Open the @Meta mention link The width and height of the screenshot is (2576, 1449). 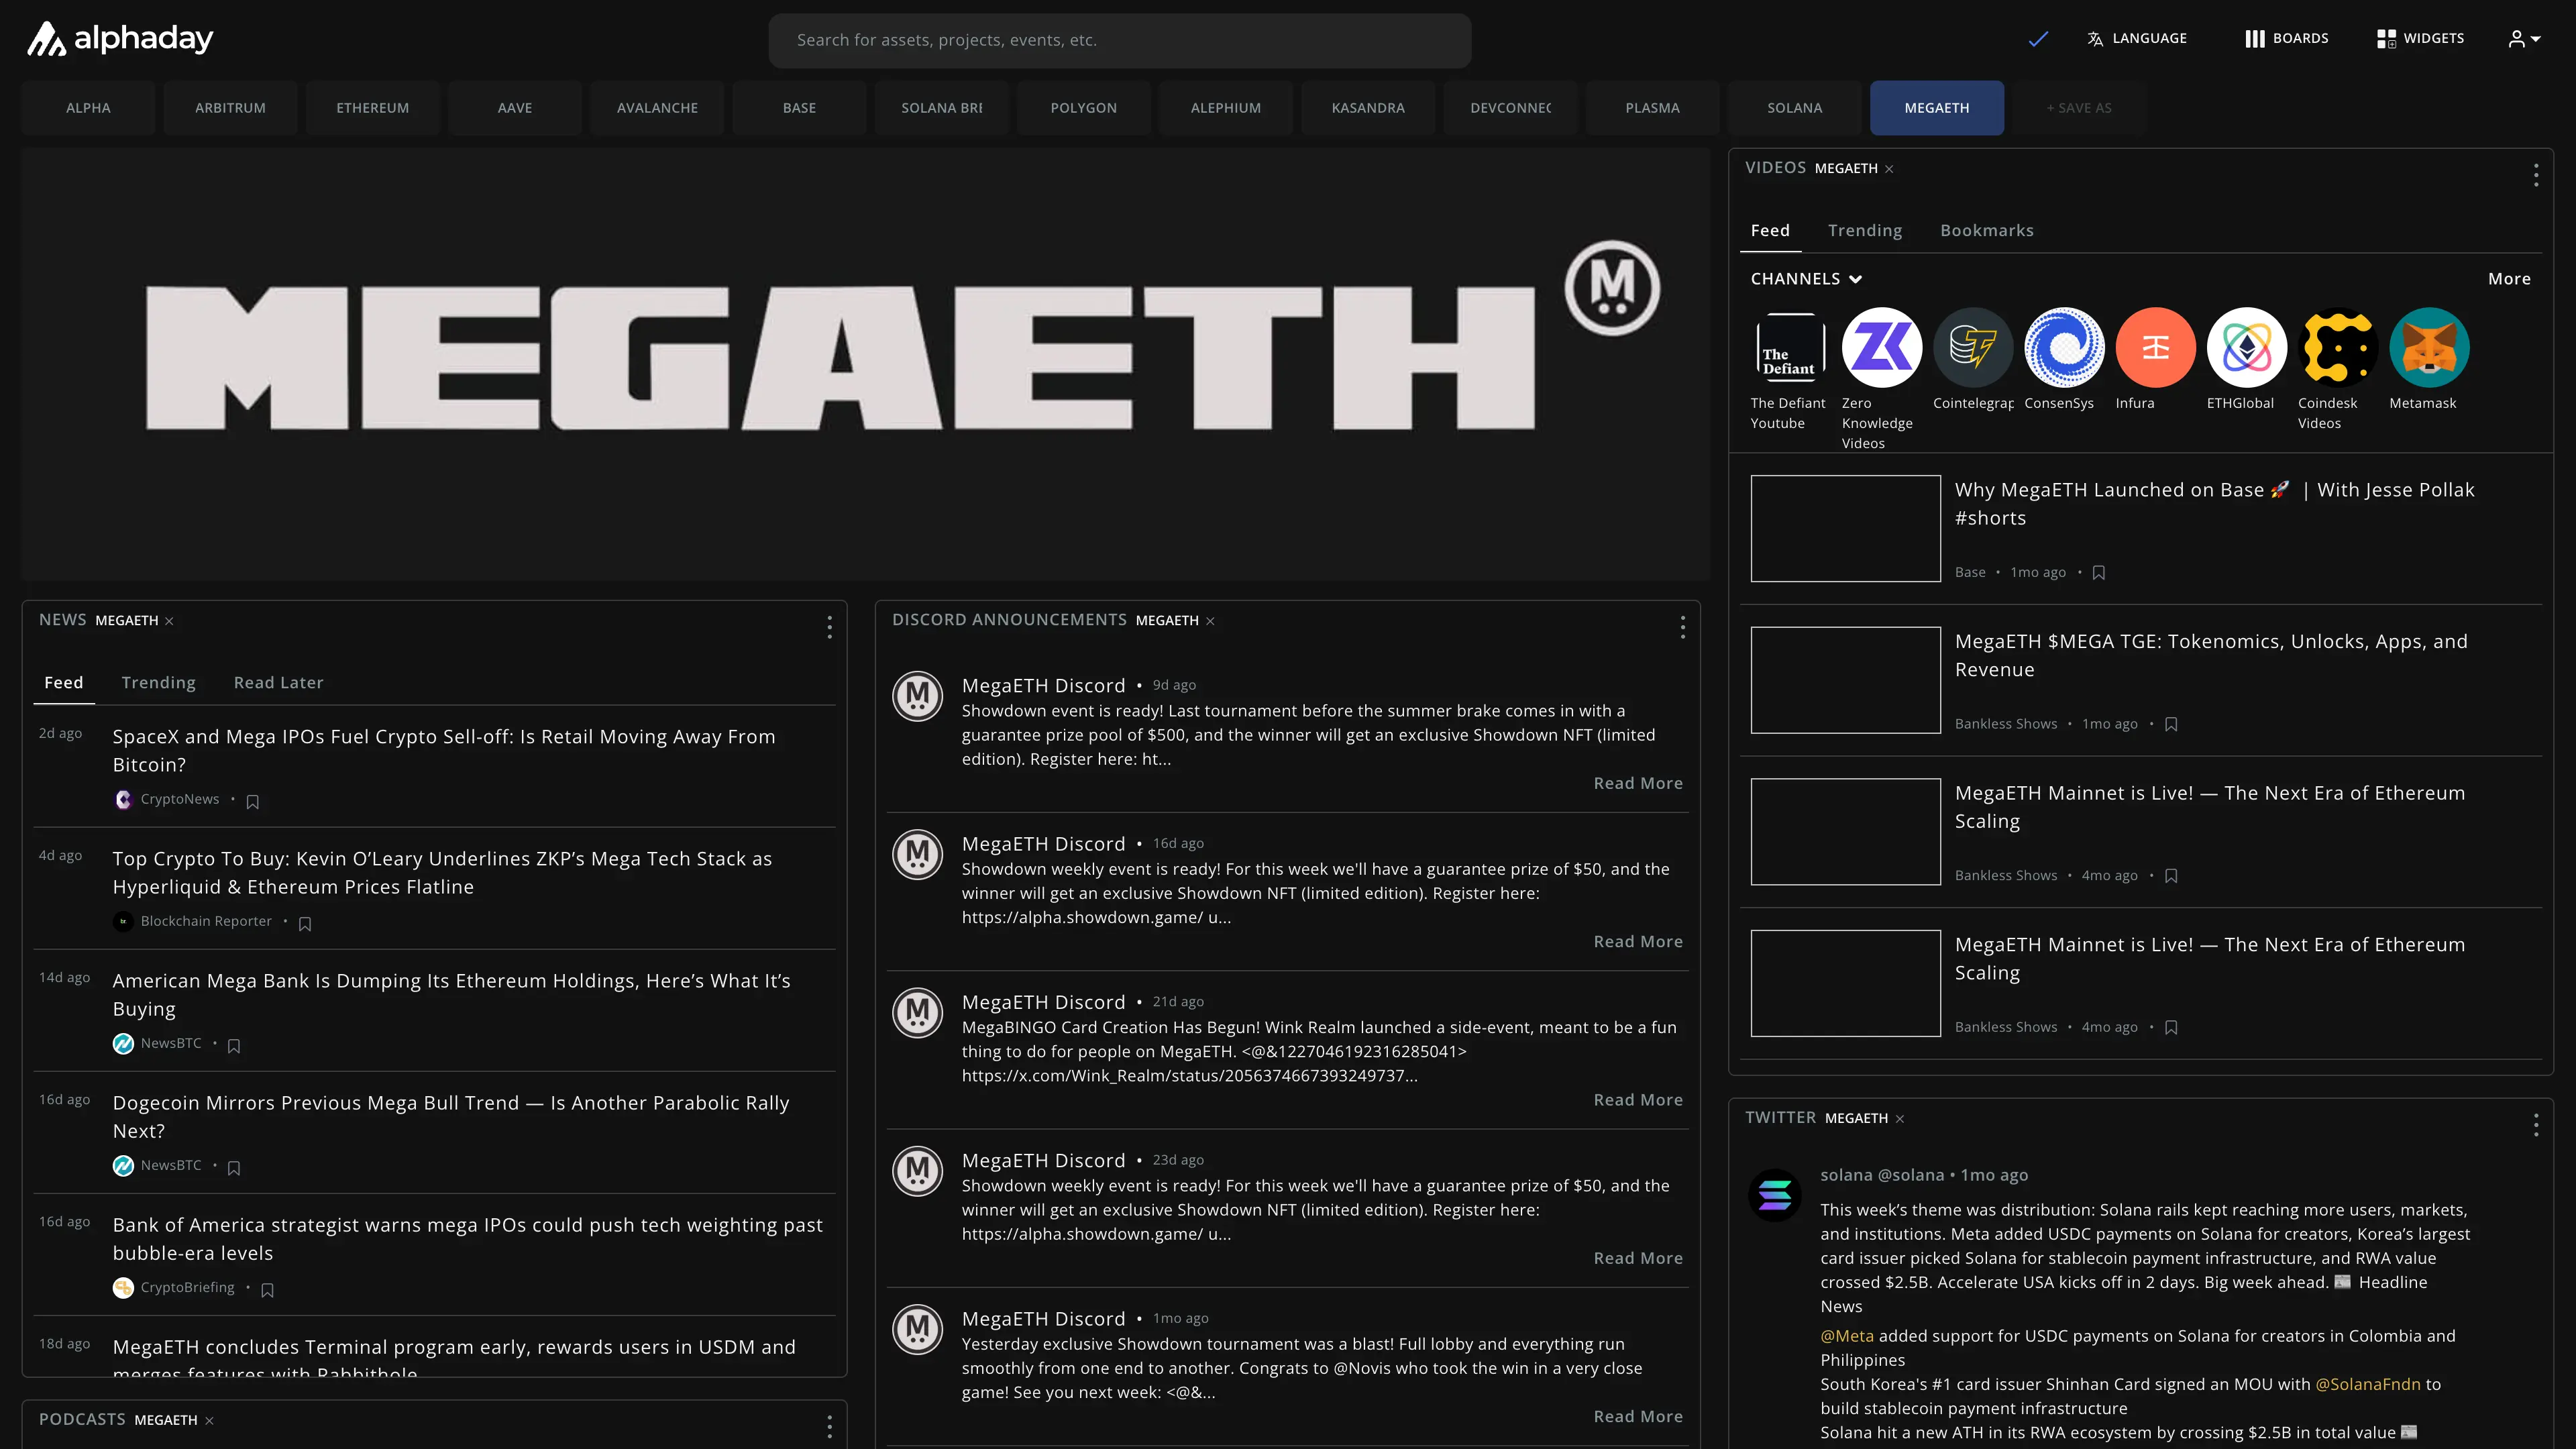(1846, 1337)
